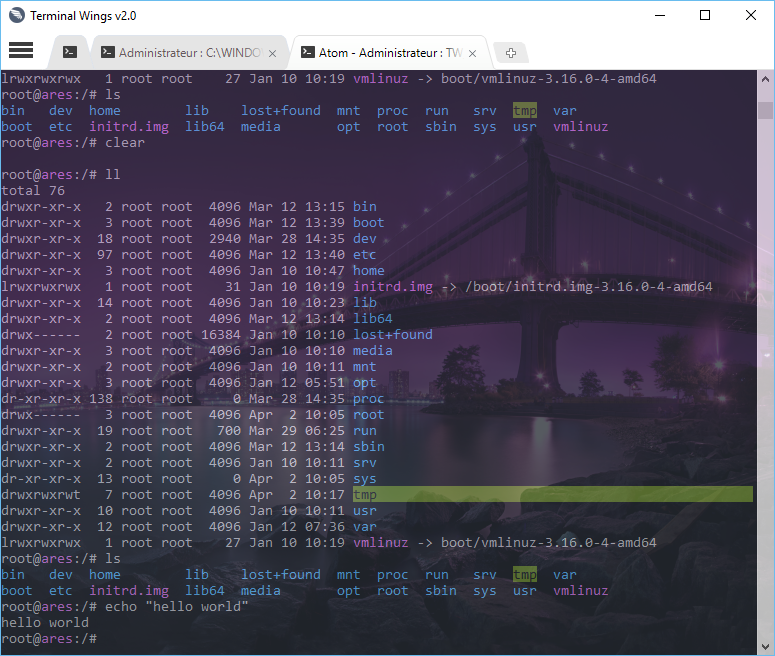Select the Atom - Administrateur tab
775x656 pixels.
click(390, 53)
